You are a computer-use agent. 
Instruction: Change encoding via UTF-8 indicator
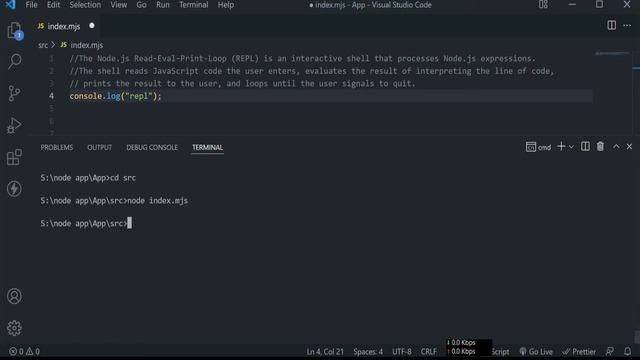(x=402, y=351)
